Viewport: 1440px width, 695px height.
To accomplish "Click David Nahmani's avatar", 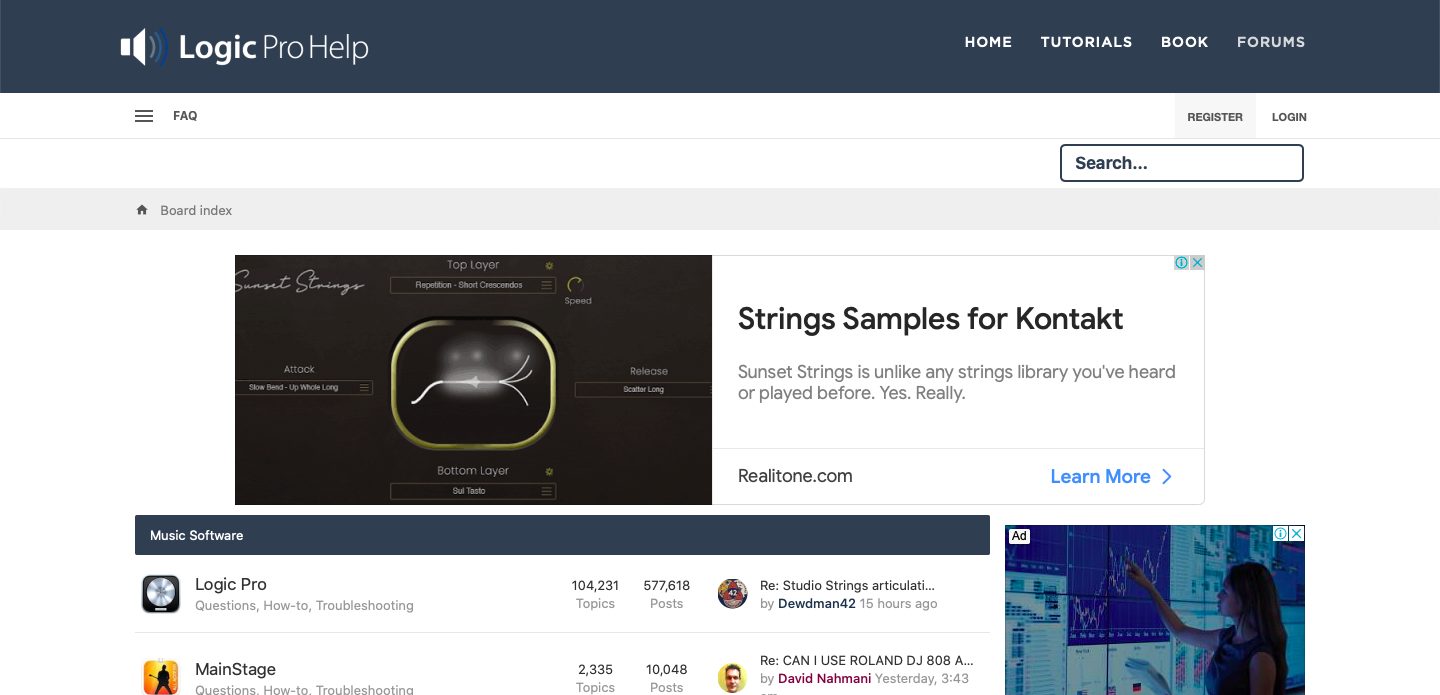I will click(x=733, y=678).
